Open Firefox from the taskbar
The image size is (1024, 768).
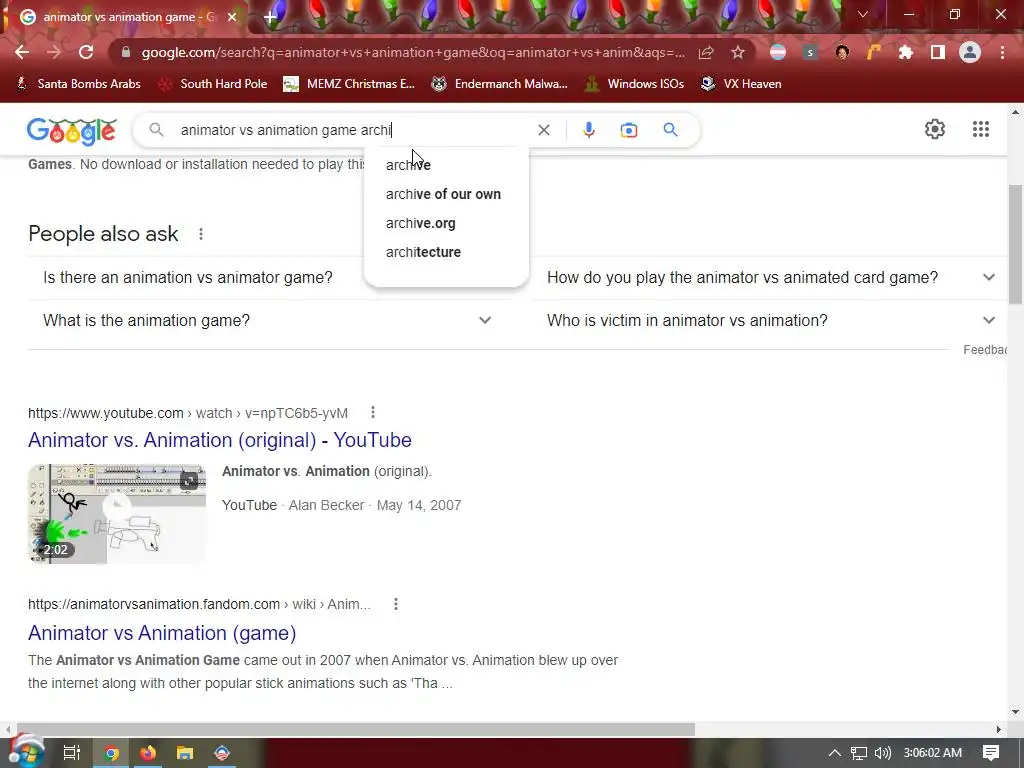(148, 753)
